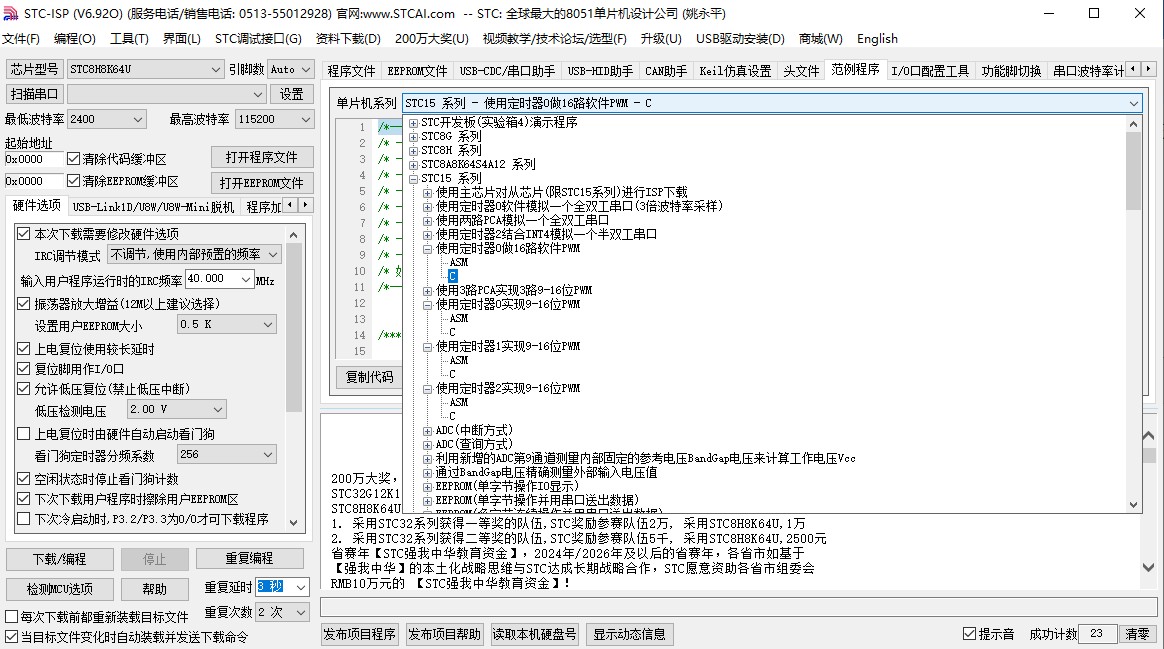Switch to EEPROM文件 tab
Image resolution: width=1164 pixels, height=649 pixels.
point(417,71)
